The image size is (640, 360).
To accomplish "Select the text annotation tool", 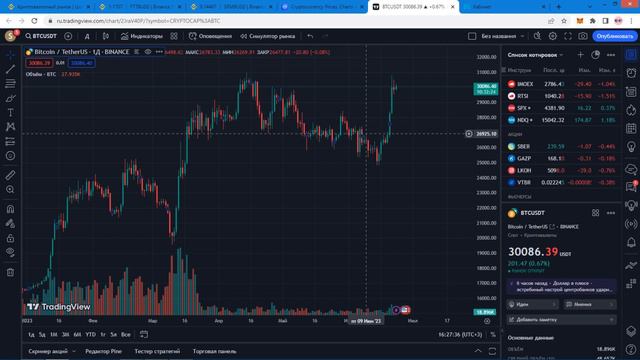I will (11, 113).
